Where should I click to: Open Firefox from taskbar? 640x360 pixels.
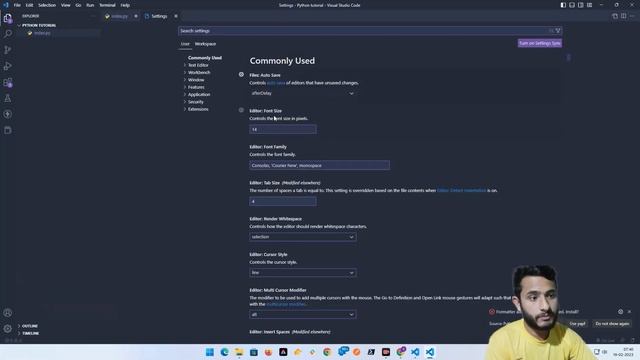click(268, 352)
